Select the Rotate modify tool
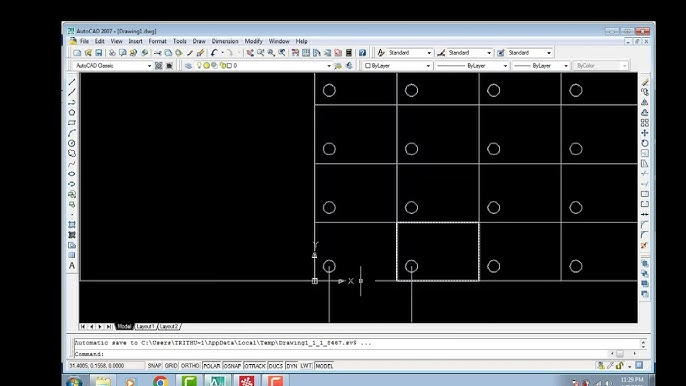This screenshot has width=686, height=386. [645, 143]
